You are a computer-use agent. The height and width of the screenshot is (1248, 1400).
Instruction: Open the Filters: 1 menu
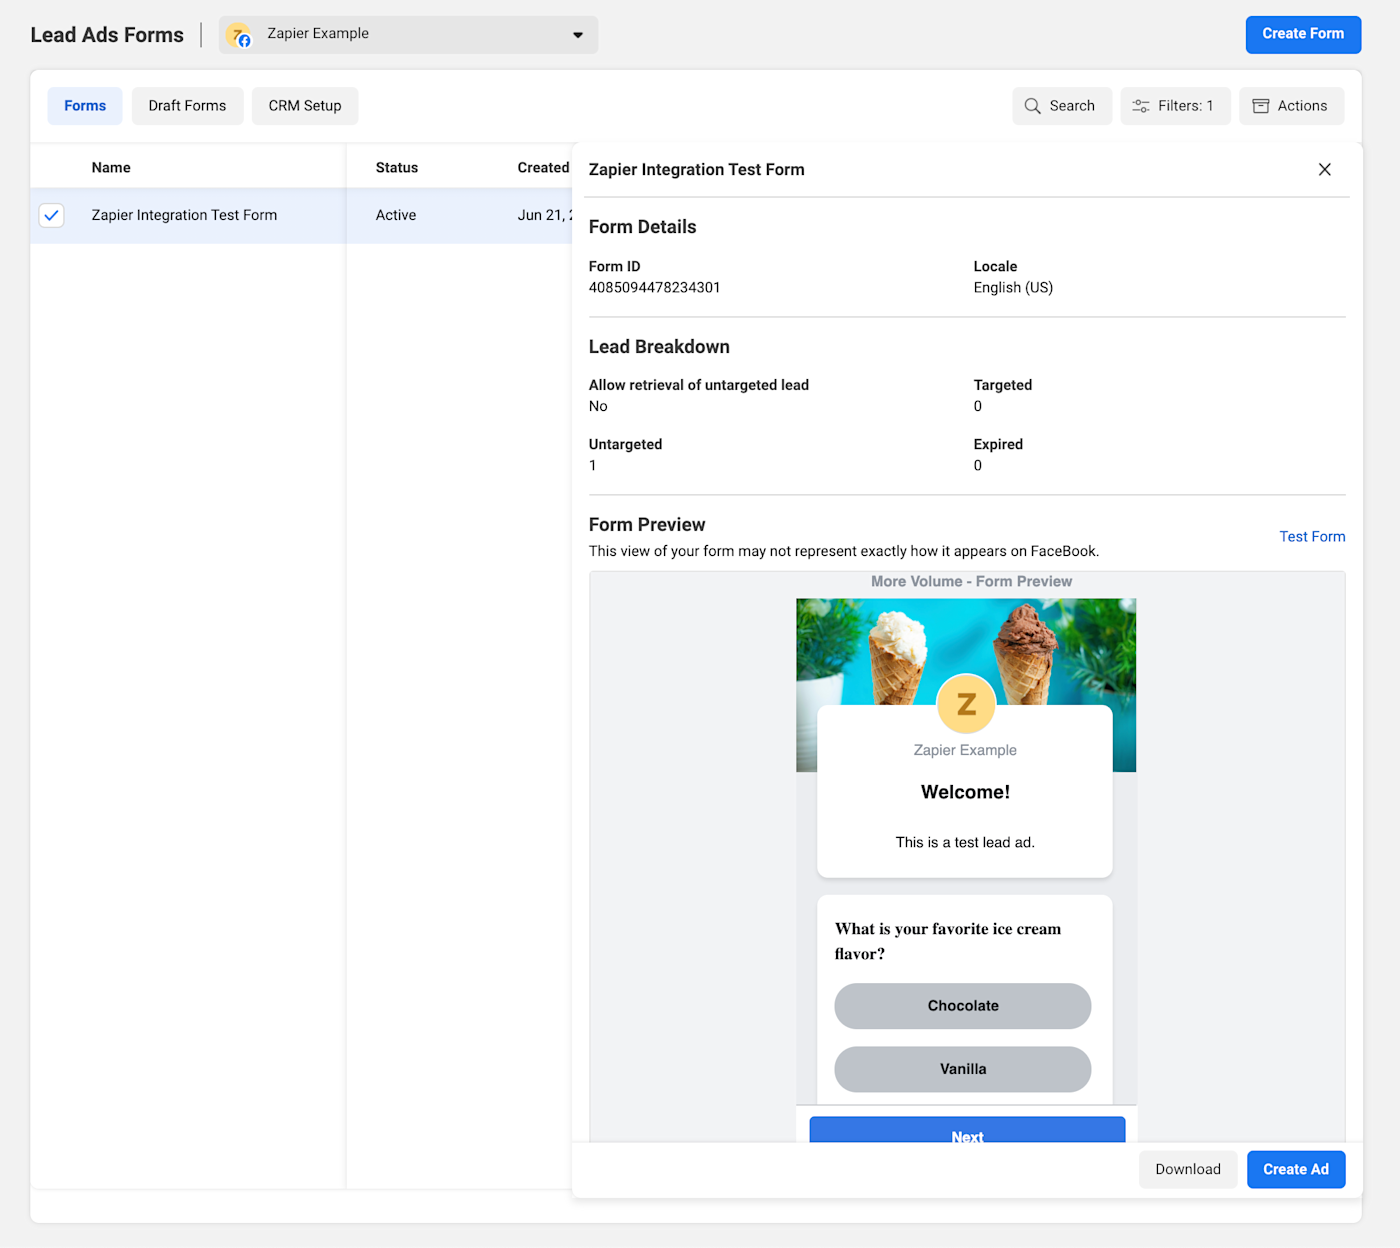[1175, 106]
